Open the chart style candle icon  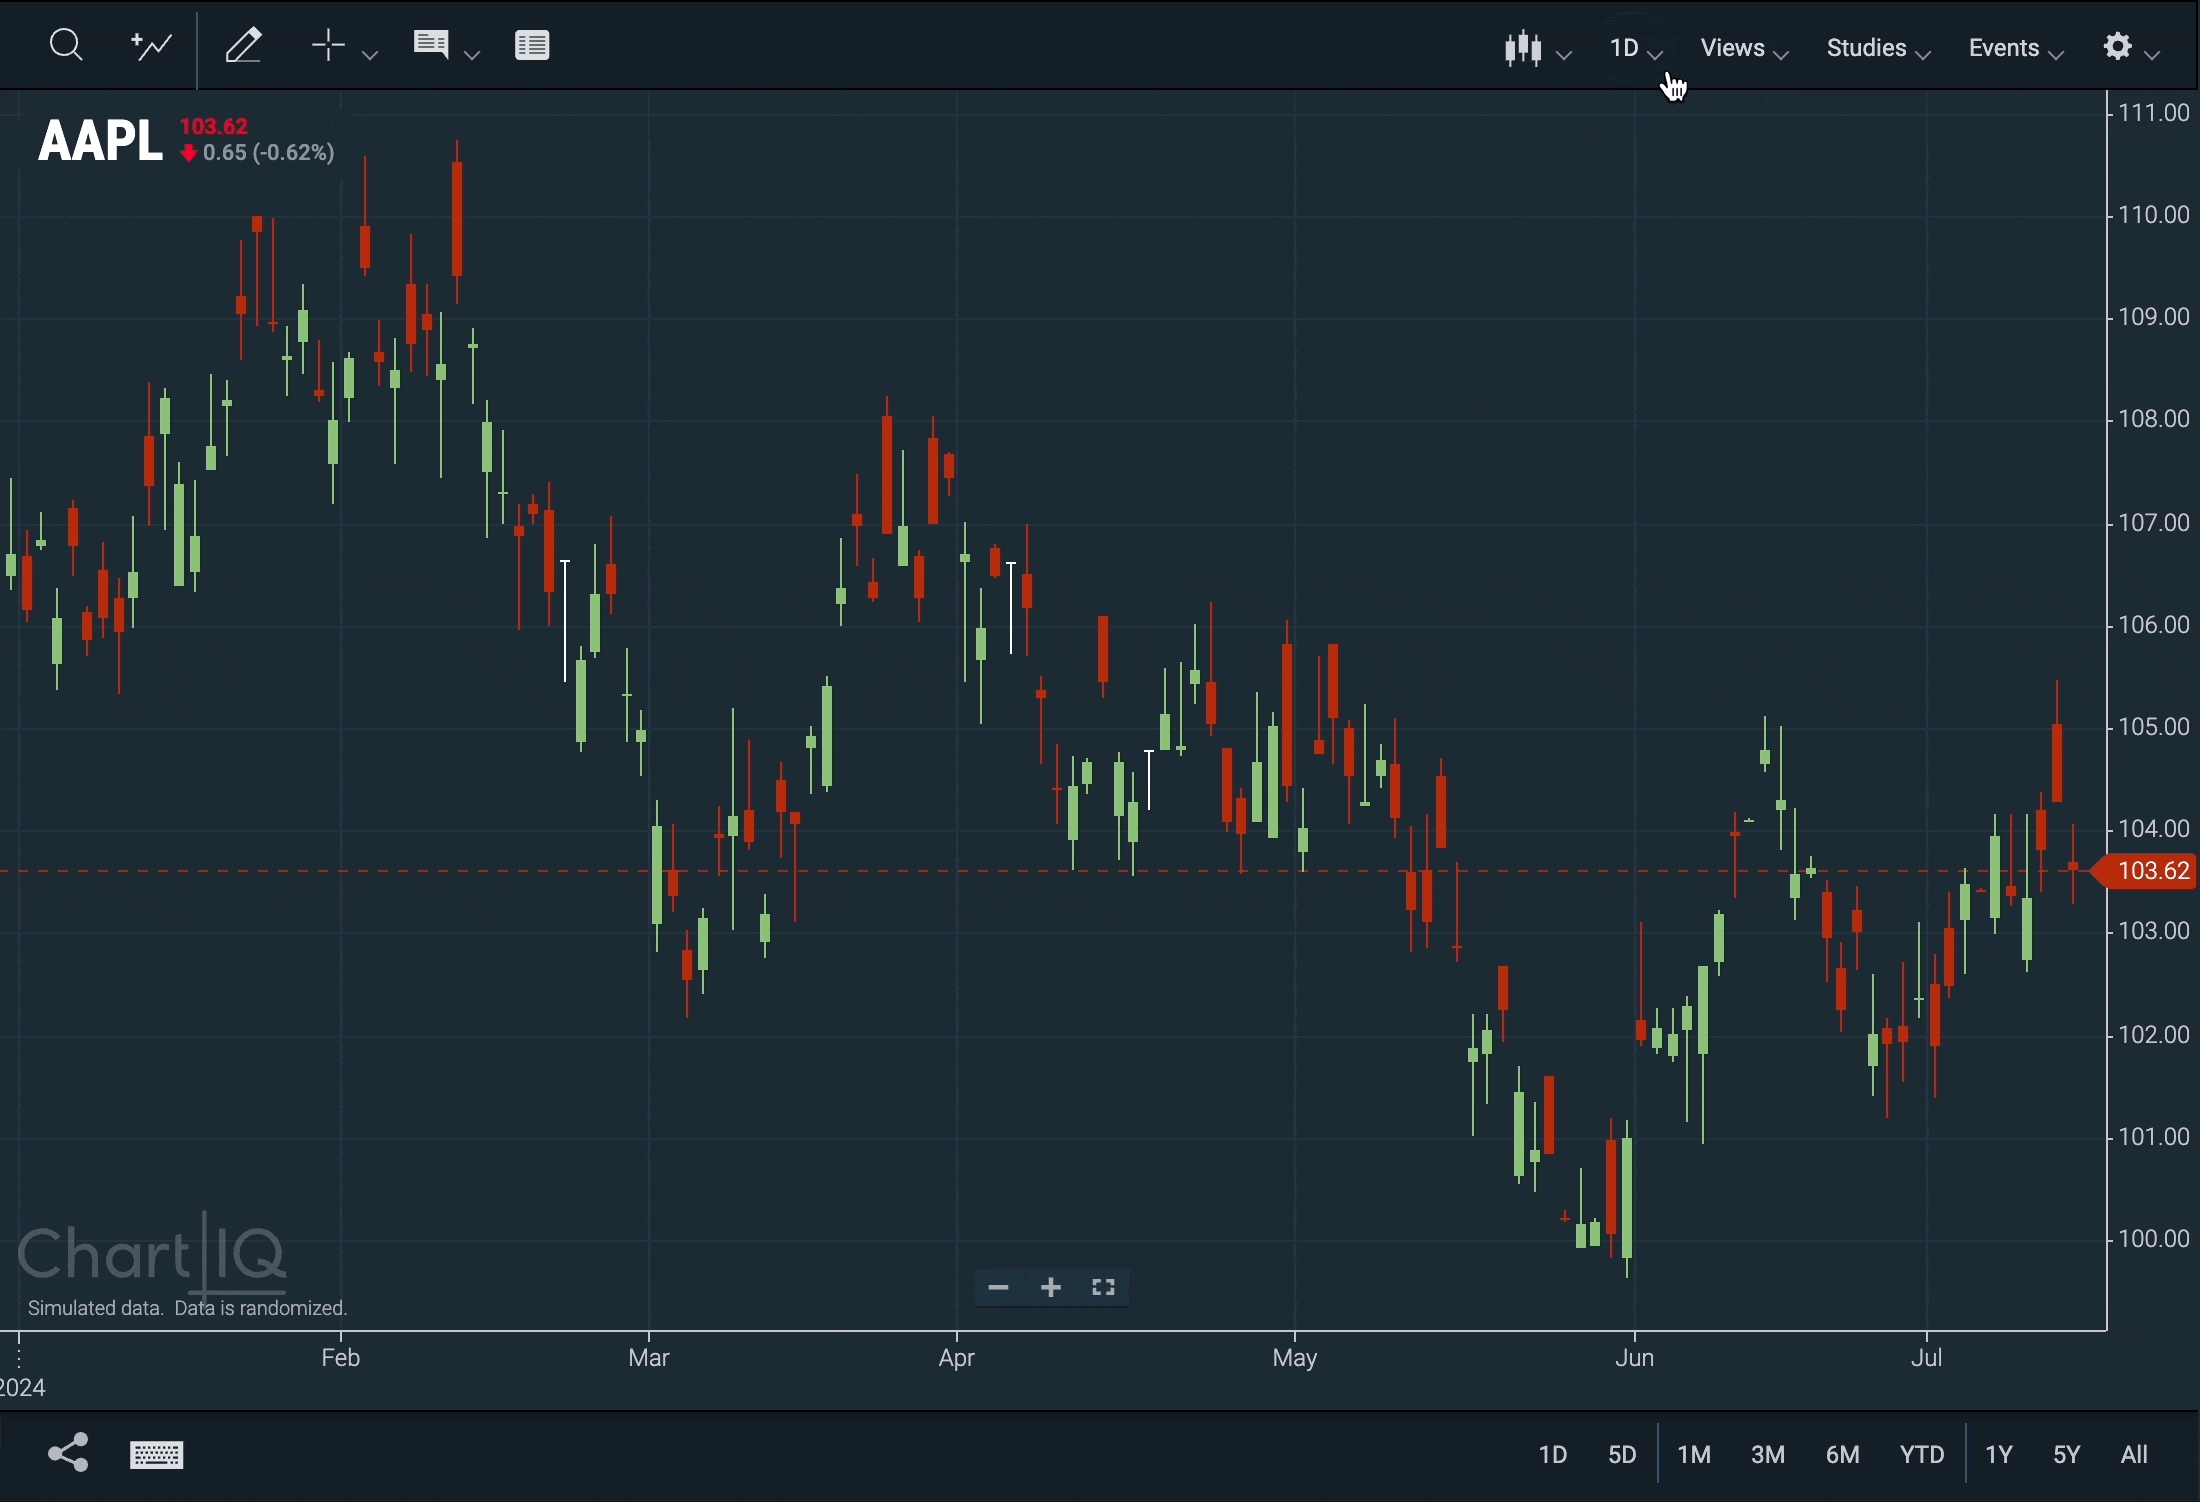coord(1524,48)
